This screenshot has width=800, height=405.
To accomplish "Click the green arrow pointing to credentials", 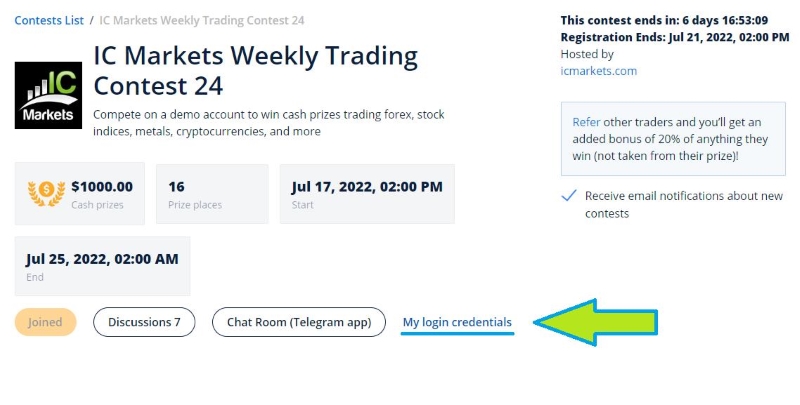I will coord(595,322).
